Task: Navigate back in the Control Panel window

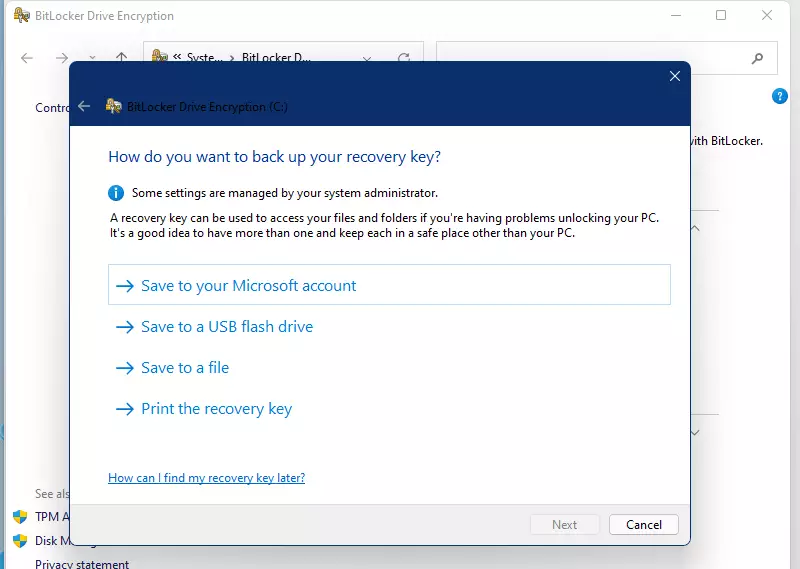Action: tap(27, 58)
